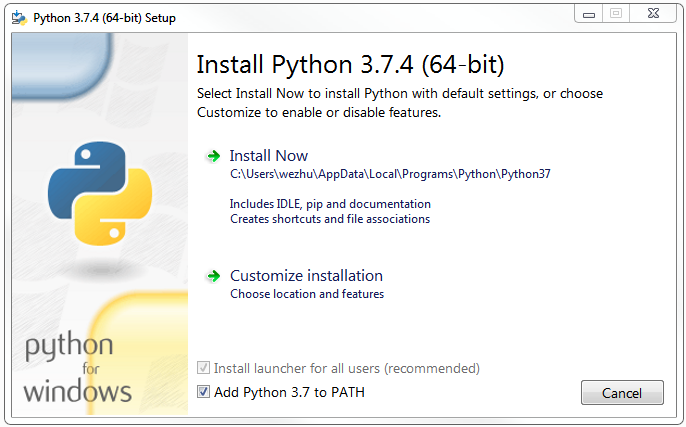
Task: Click the green arrow beside Install Now
Action: [x=214, y=156]
